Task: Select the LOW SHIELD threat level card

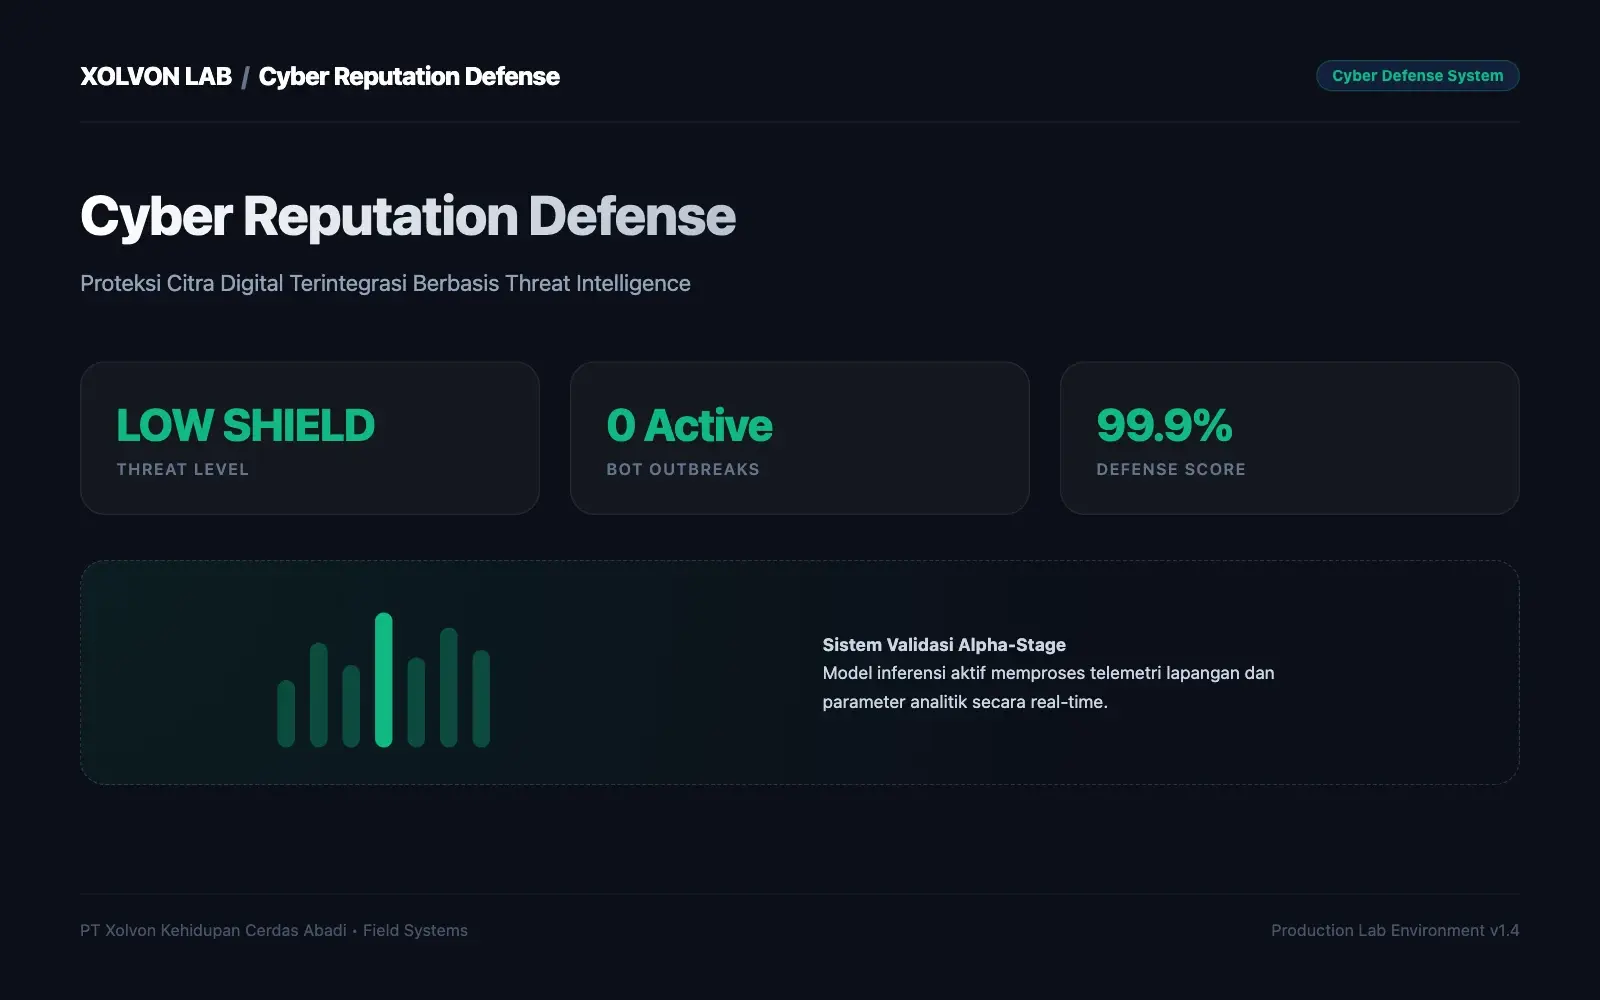Action: point(310,438)
